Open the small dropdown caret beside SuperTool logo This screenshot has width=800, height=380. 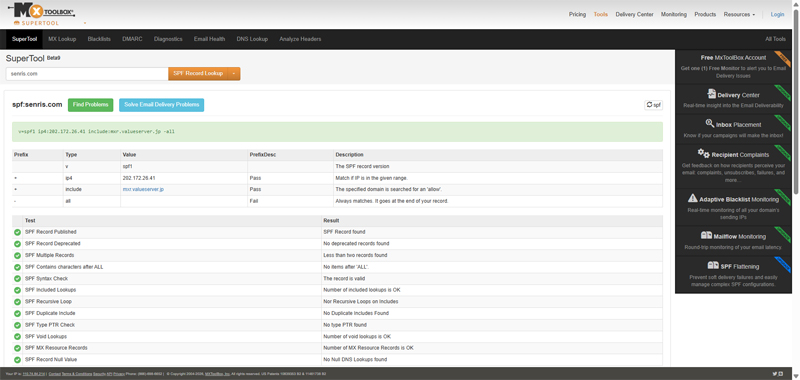85,23
